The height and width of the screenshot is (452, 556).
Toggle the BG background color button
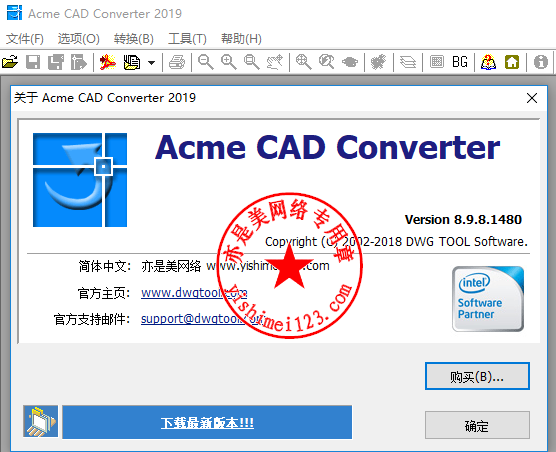(x=460, y=62)
